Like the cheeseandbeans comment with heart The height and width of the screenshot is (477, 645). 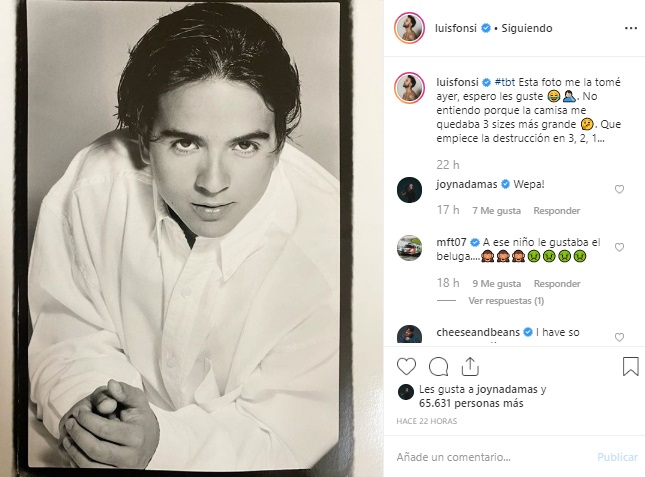click(620, 337)
